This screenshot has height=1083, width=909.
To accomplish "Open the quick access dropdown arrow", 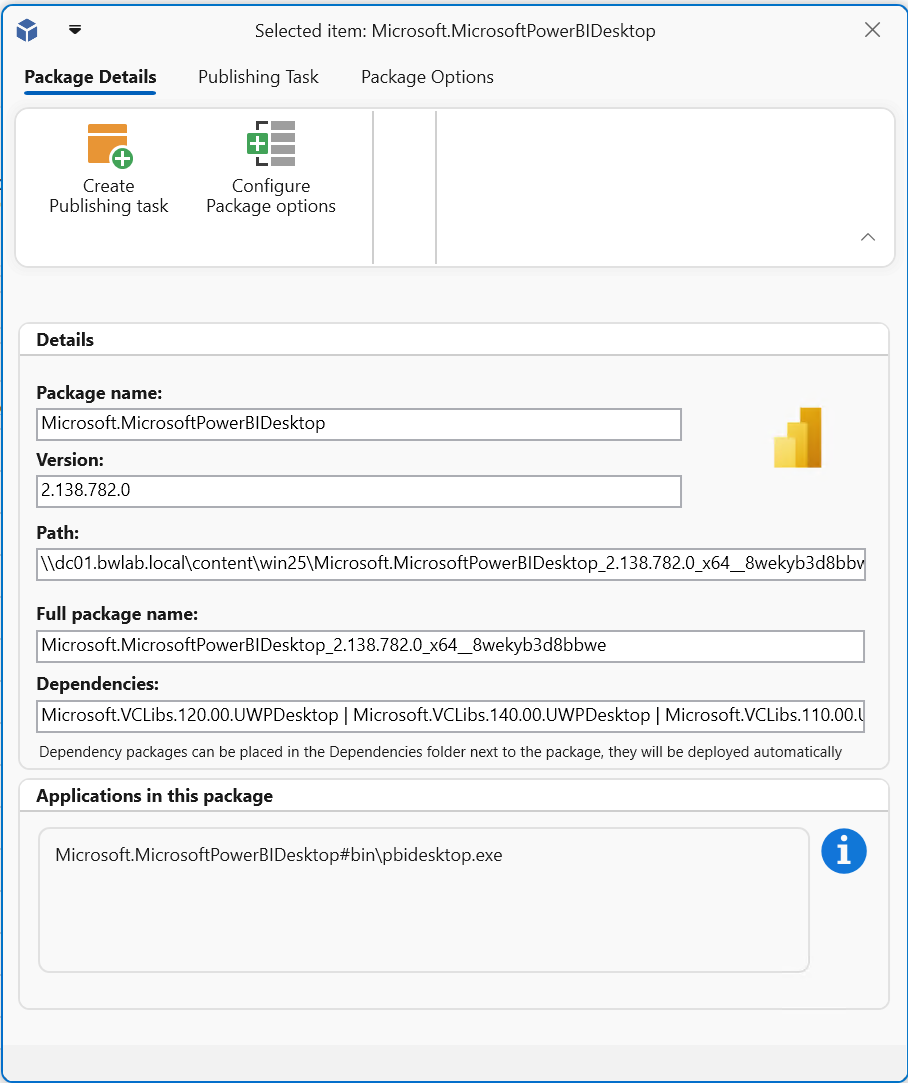I will pyautogui.click(x=75, y=30).
